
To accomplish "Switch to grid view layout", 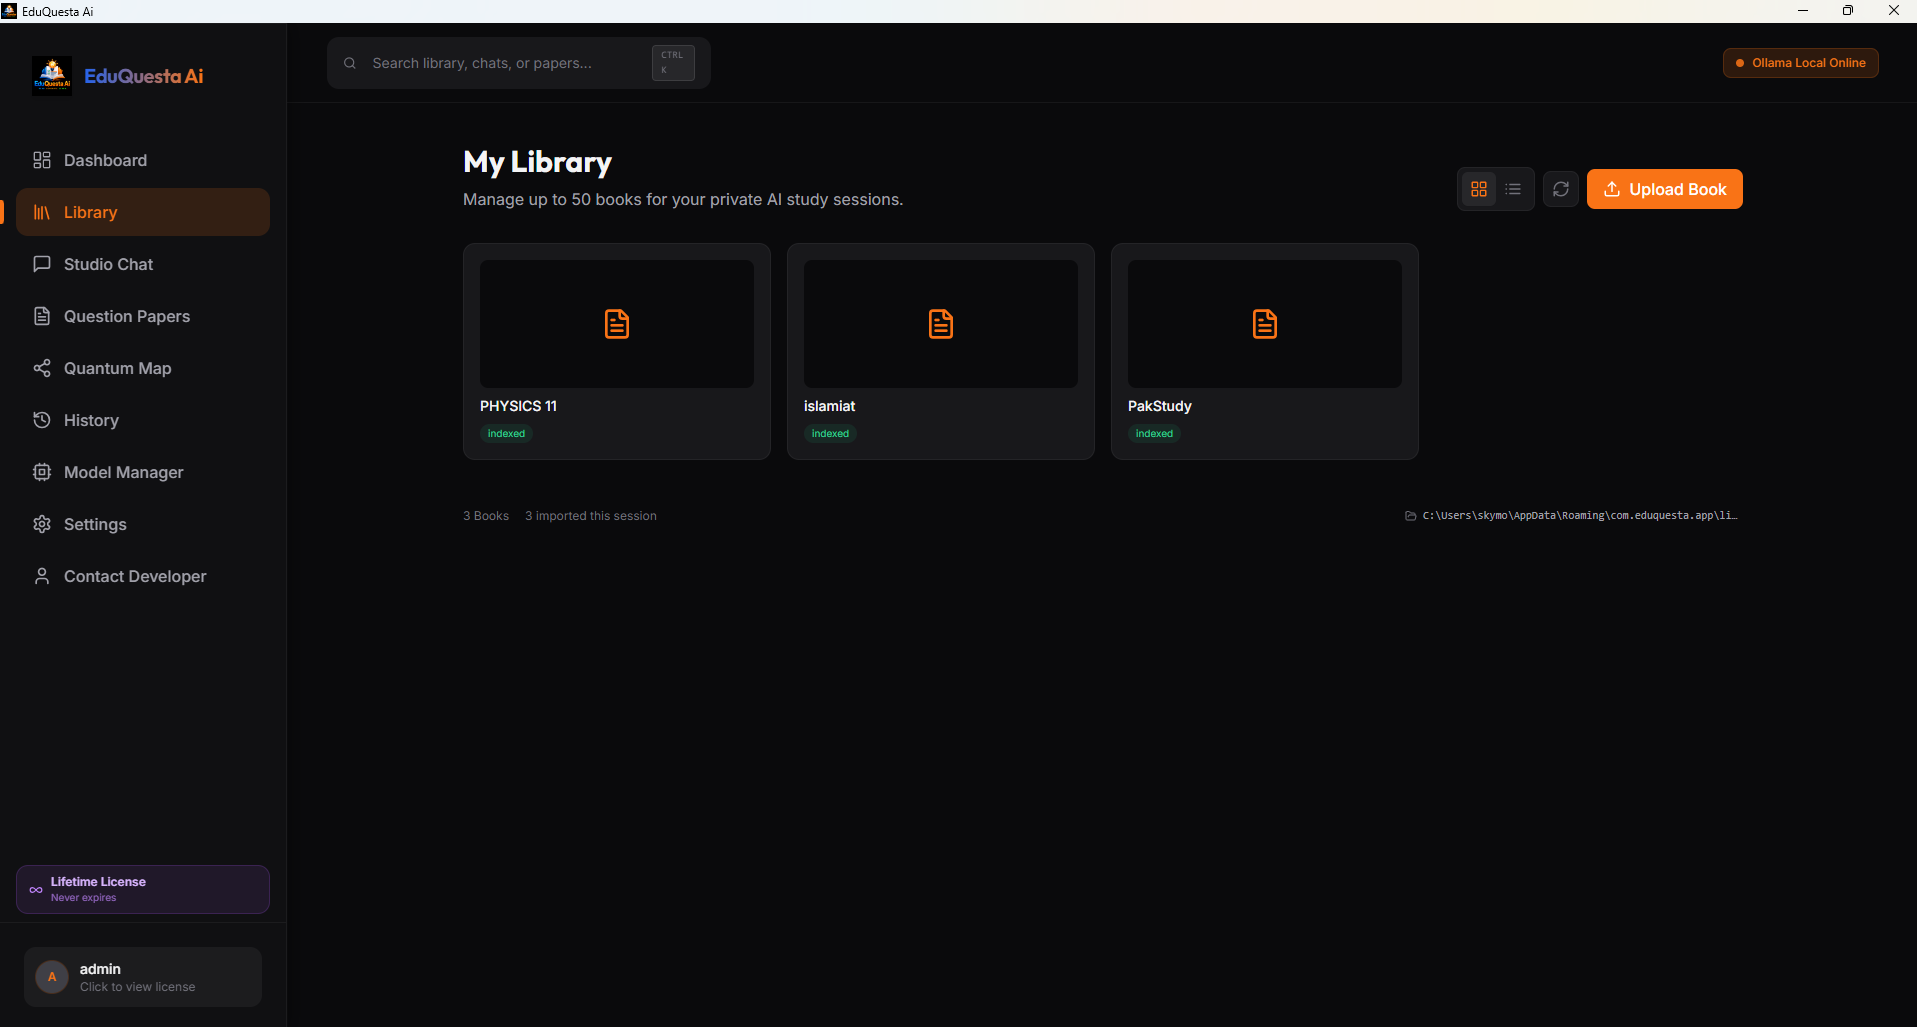I will [x=1478, y=189].
